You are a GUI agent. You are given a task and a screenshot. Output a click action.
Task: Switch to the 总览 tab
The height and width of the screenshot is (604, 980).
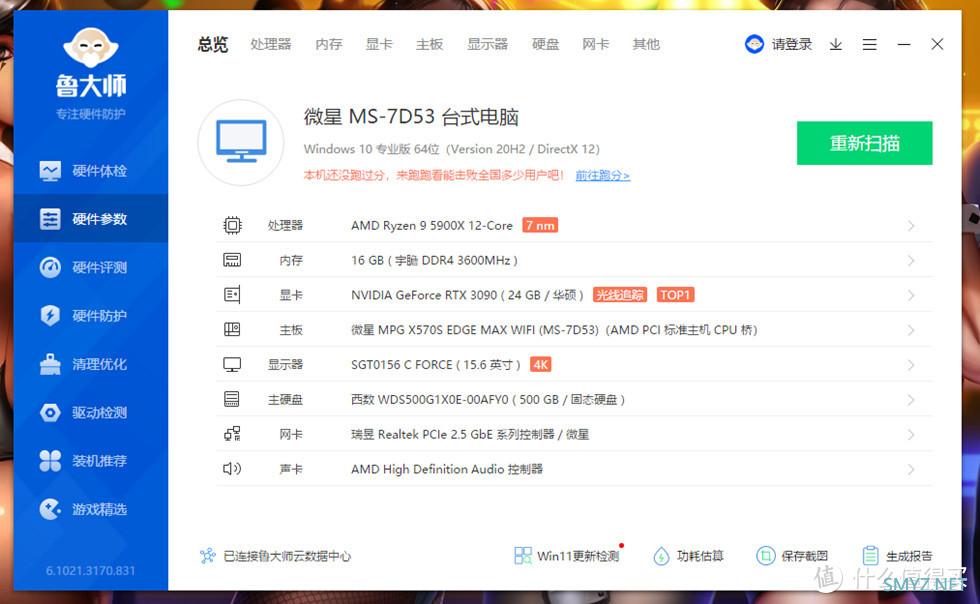(213, 44)
